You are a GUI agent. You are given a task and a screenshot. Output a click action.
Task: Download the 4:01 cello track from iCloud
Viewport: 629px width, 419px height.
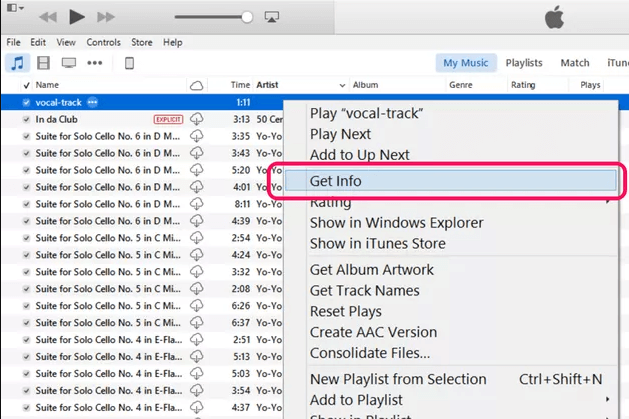pyautogui.click(x=197, y=187)
